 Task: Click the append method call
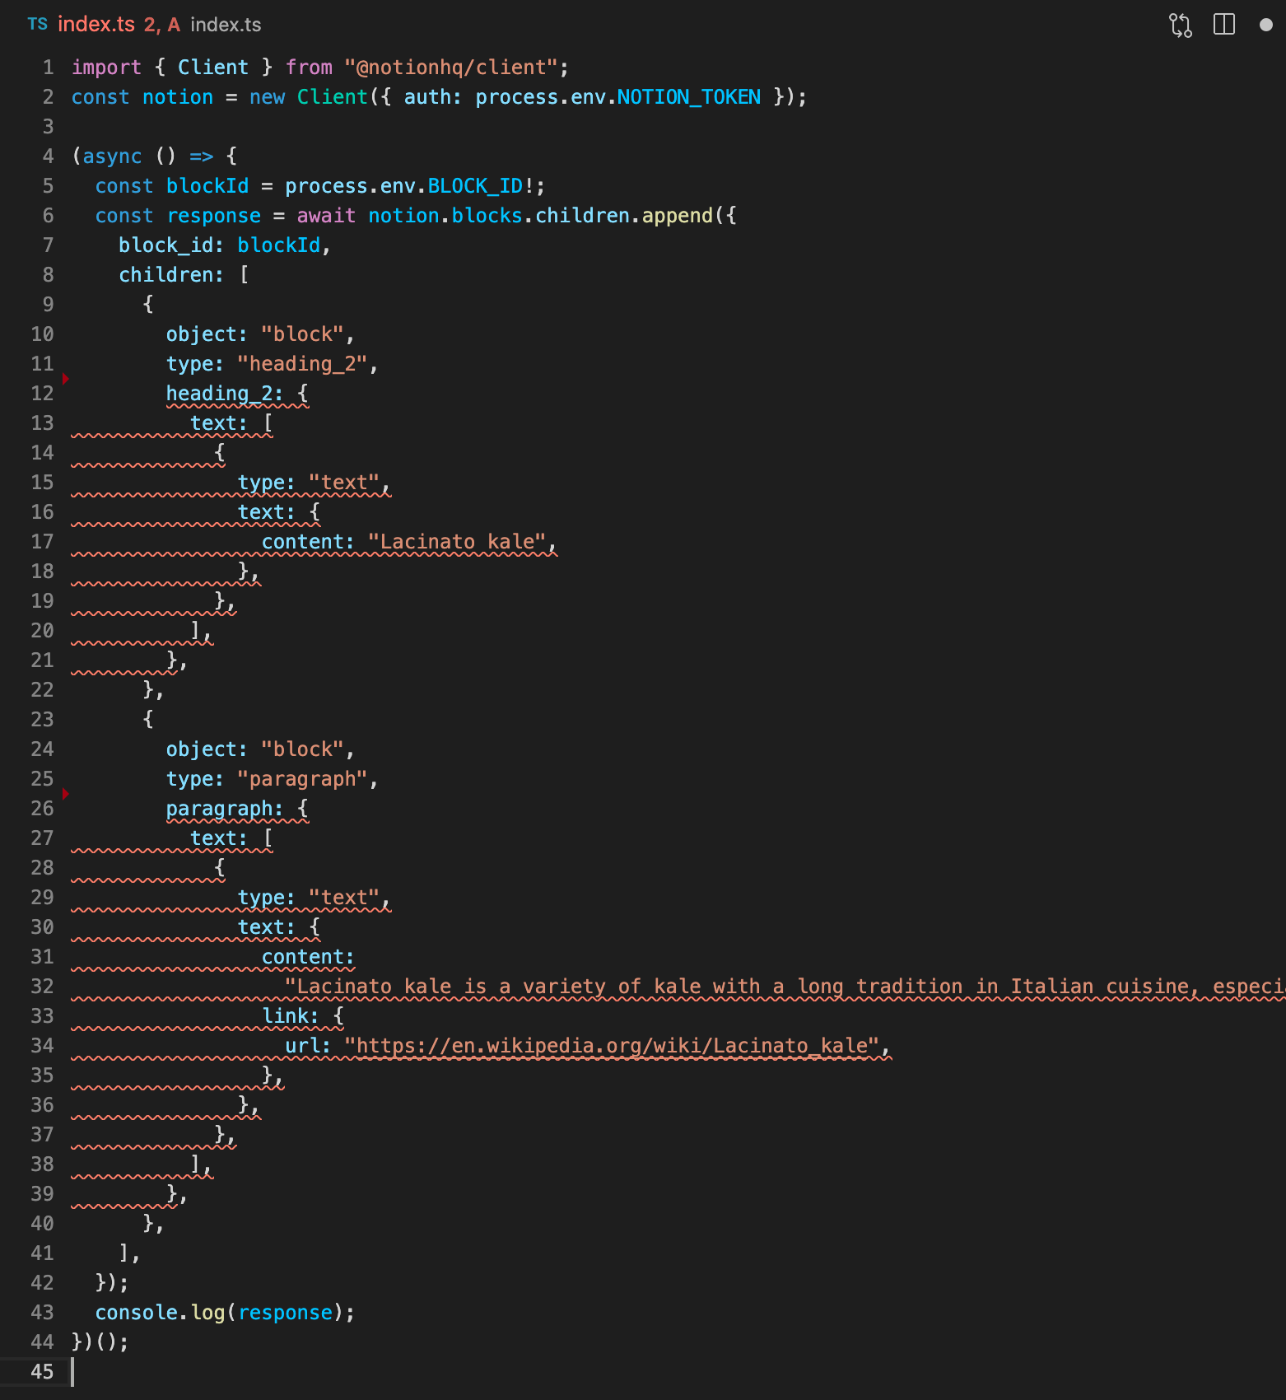[677, 216]
